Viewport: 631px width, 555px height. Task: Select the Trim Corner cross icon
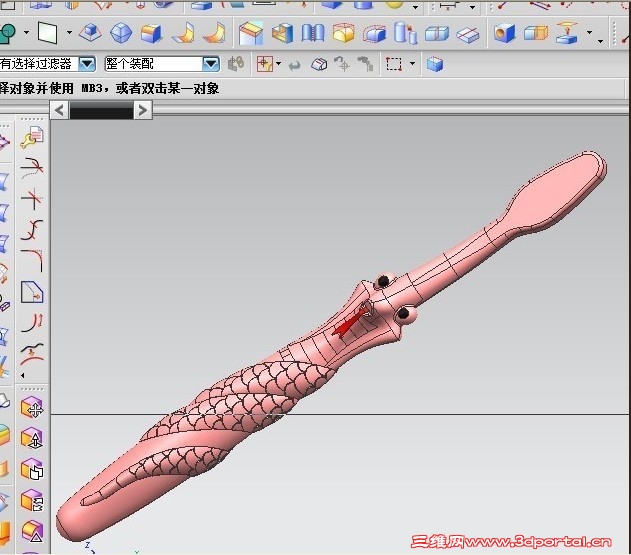pos(32,199)
